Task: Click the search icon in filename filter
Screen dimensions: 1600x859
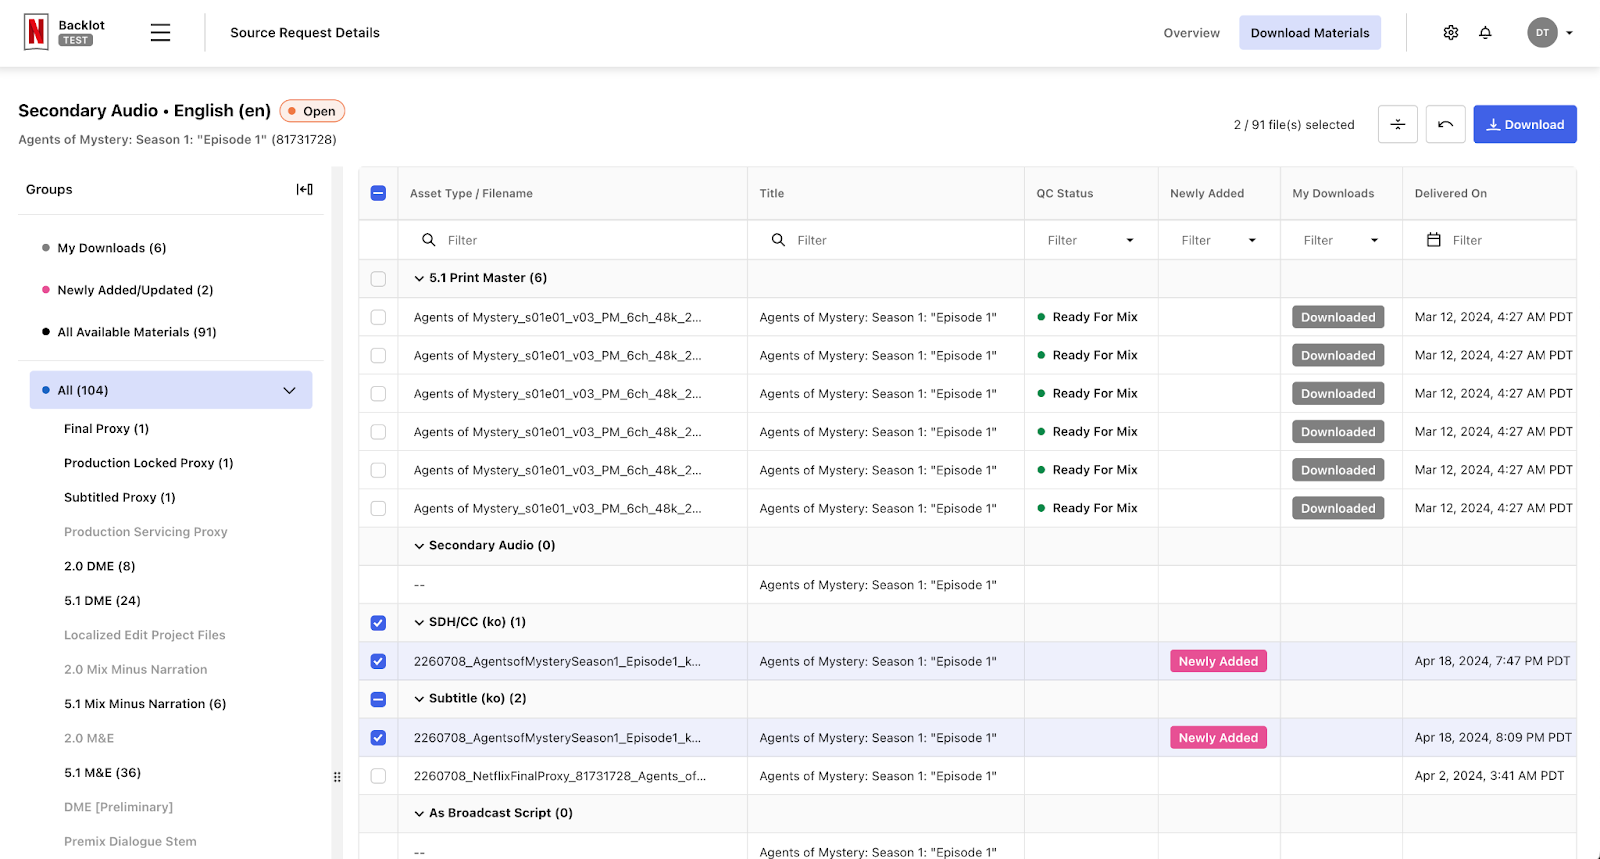Action: coord(429,240)
